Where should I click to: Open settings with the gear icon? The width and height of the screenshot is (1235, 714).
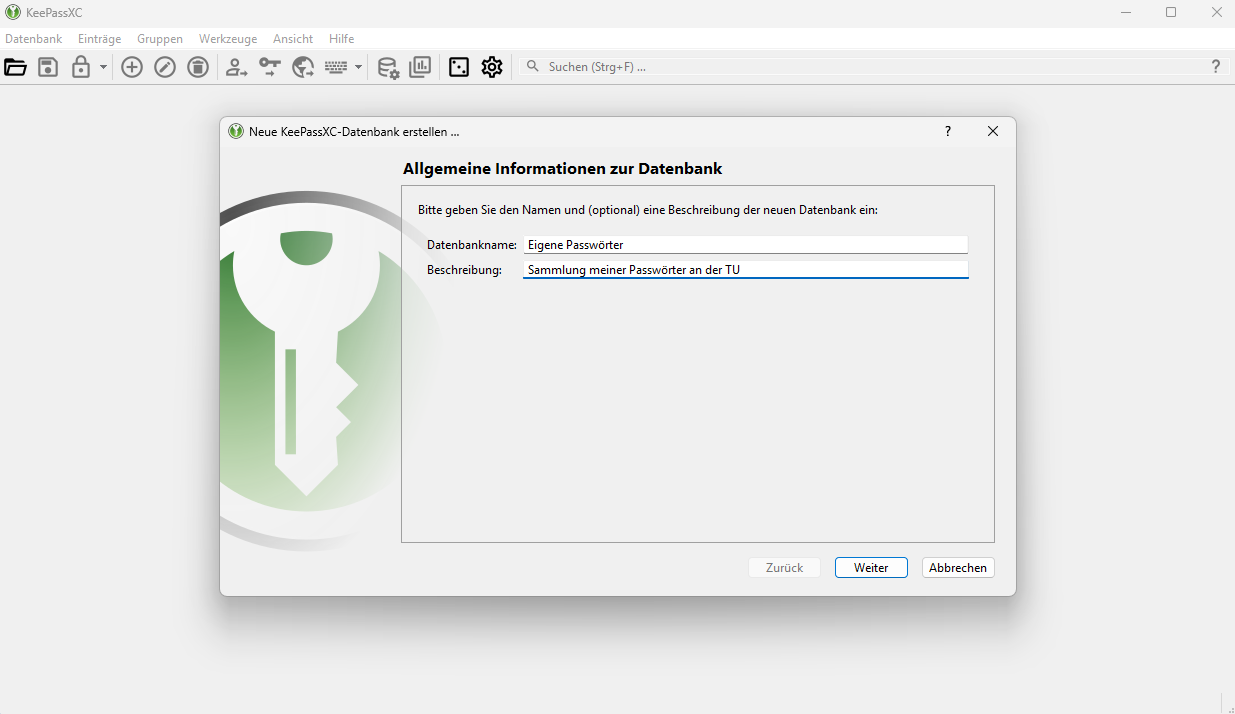click(x=492, y=67)
